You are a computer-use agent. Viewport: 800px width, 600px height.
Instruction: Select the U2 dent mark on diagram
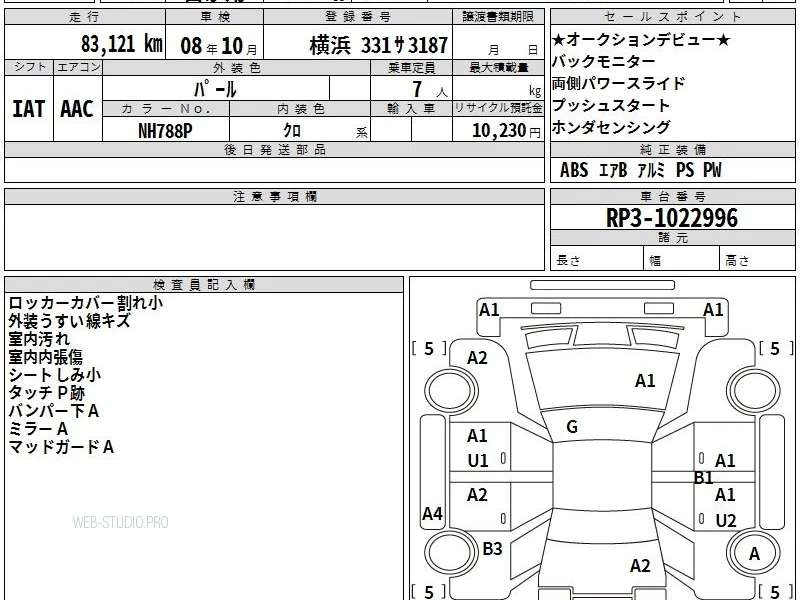[x=726, y=520]
